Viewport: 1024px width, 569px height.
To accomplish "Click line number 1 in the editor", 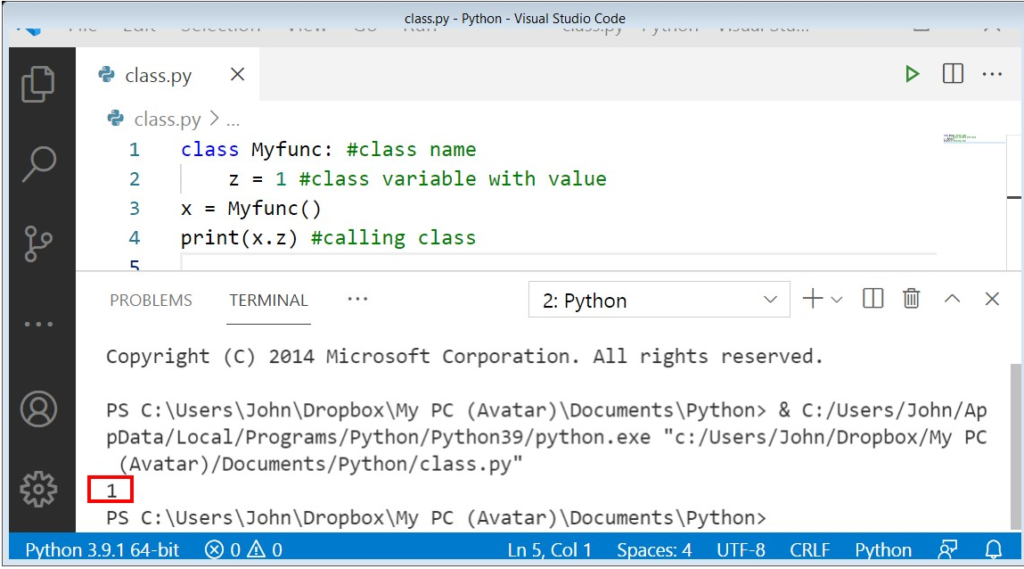I will tap(134, 150).
